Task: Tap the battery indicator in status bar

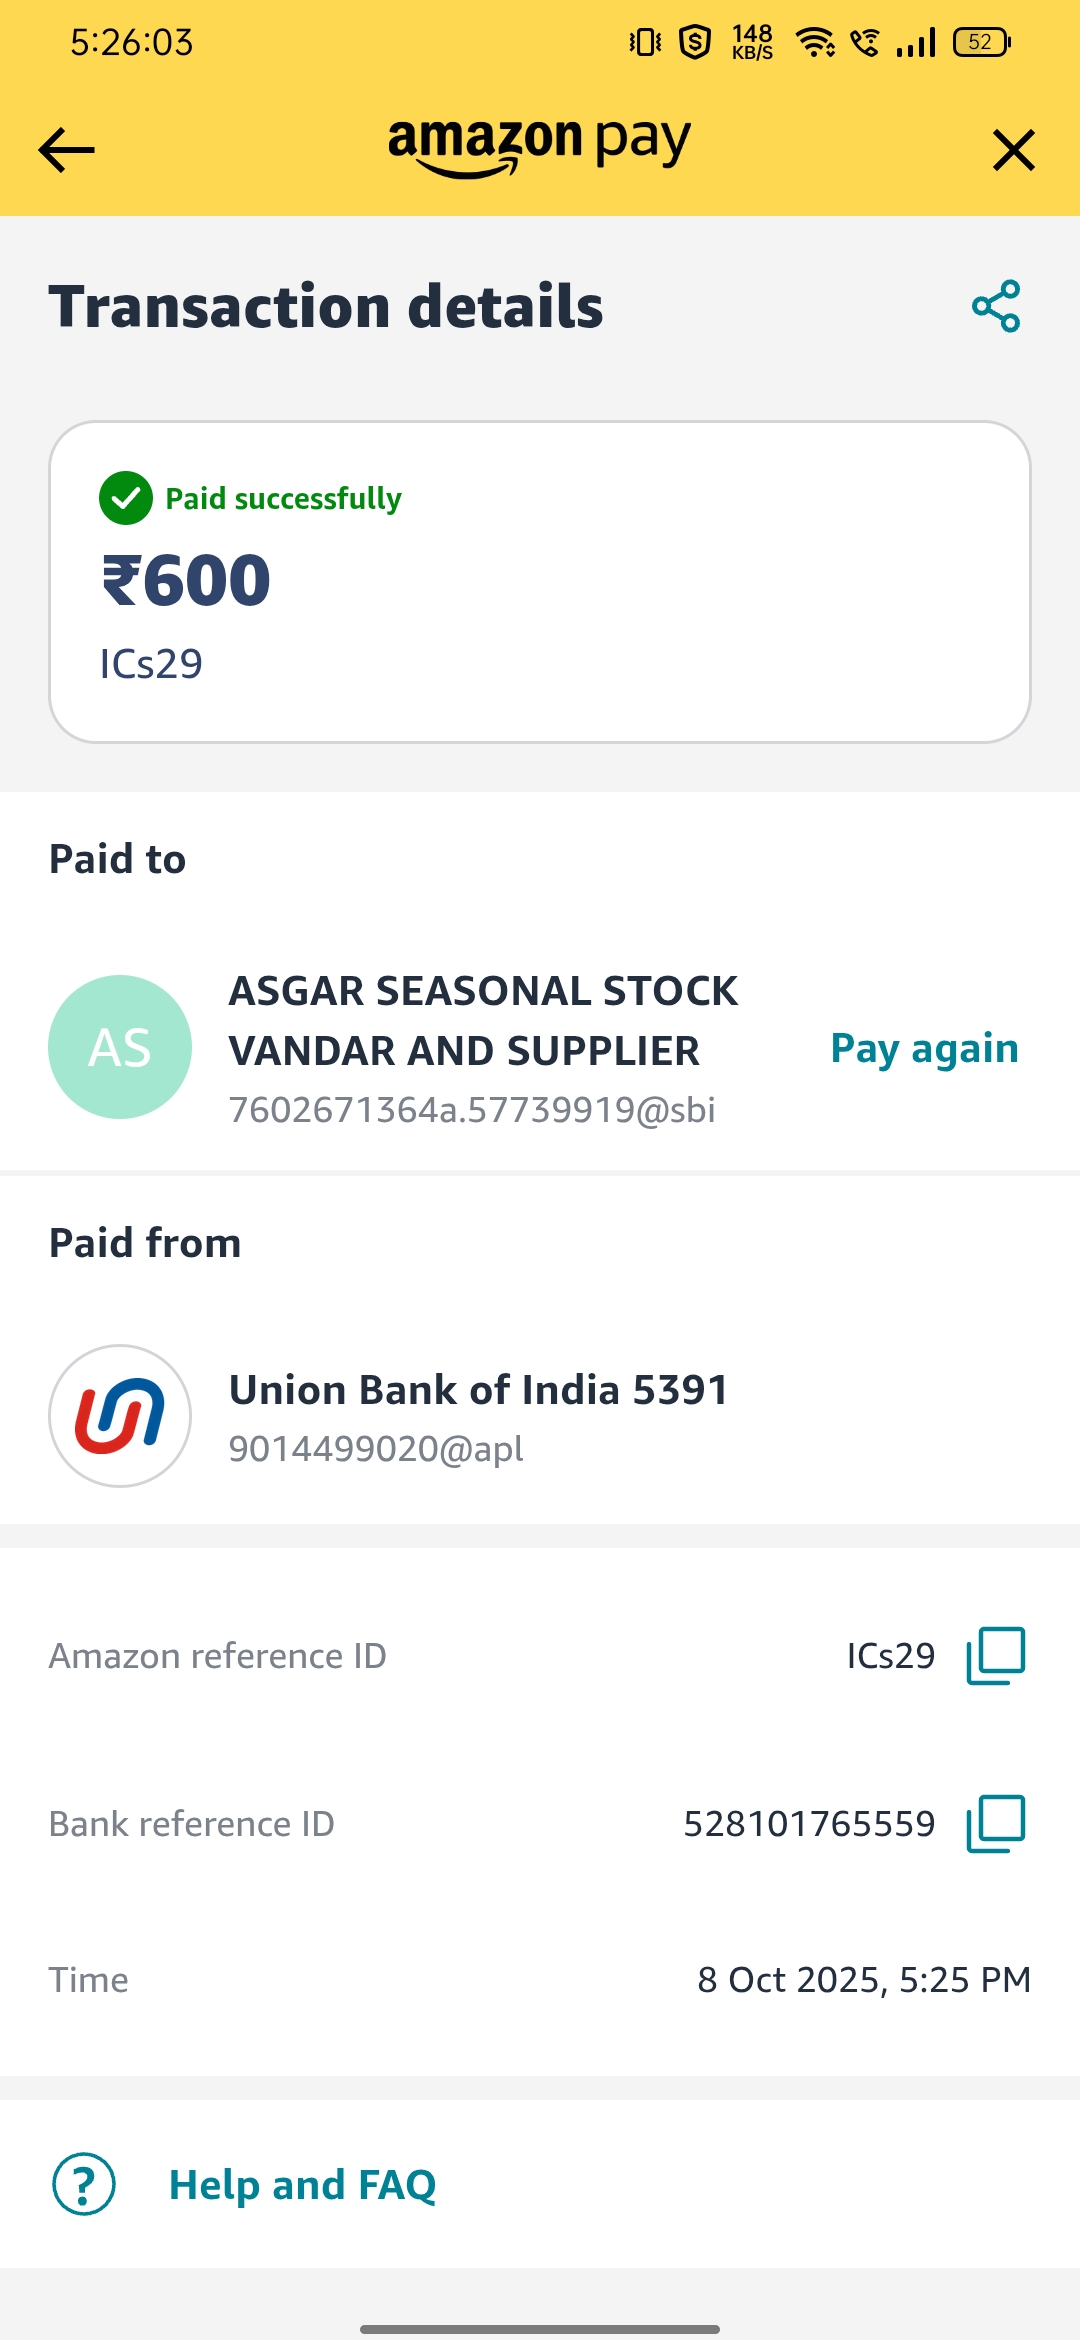Action: [x=982, y=42]
